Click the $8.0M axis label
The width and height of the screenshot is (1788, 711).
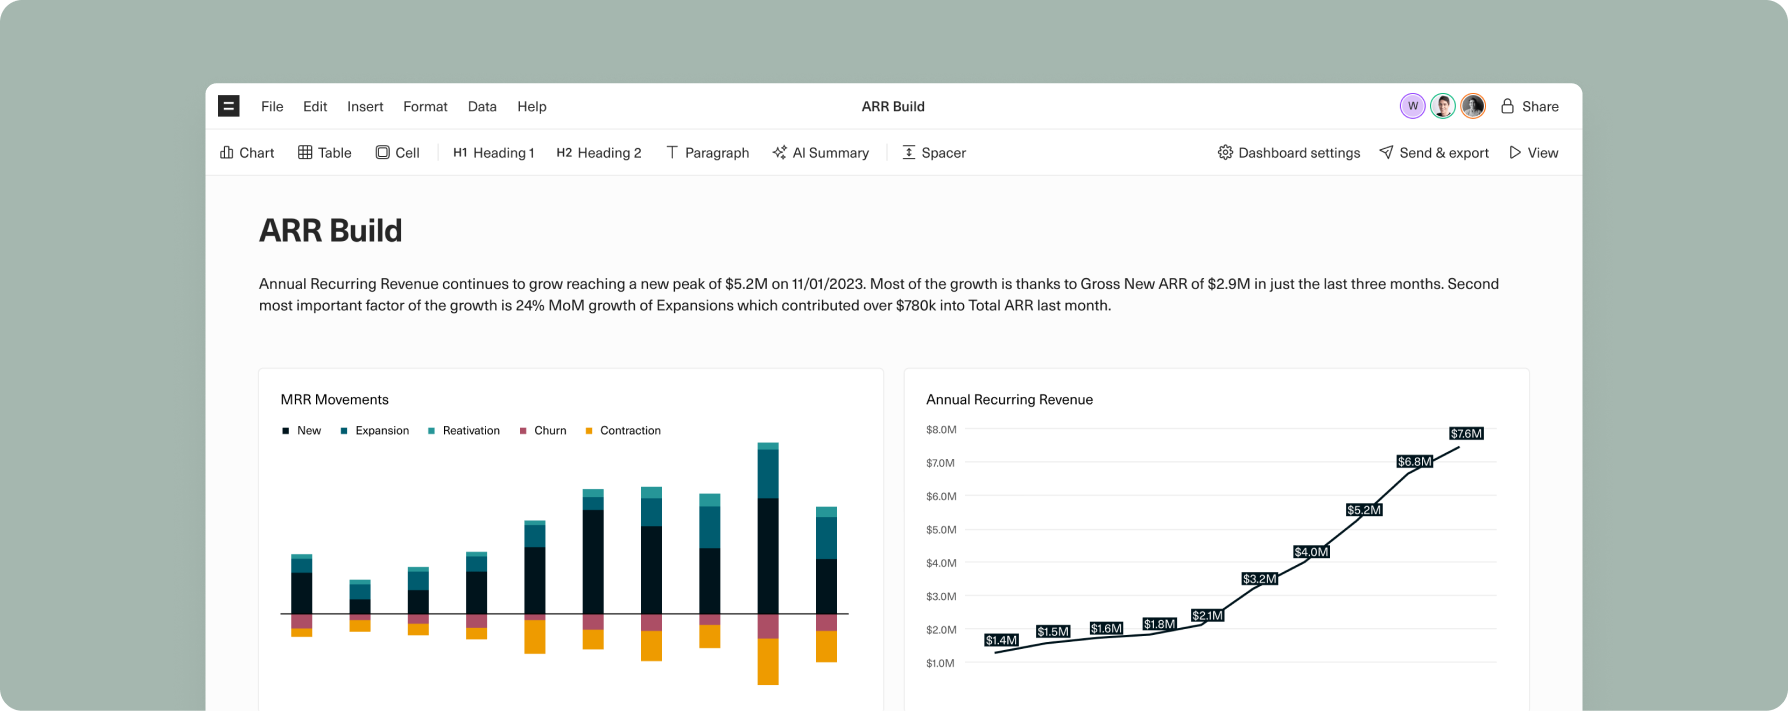point(941,430)
